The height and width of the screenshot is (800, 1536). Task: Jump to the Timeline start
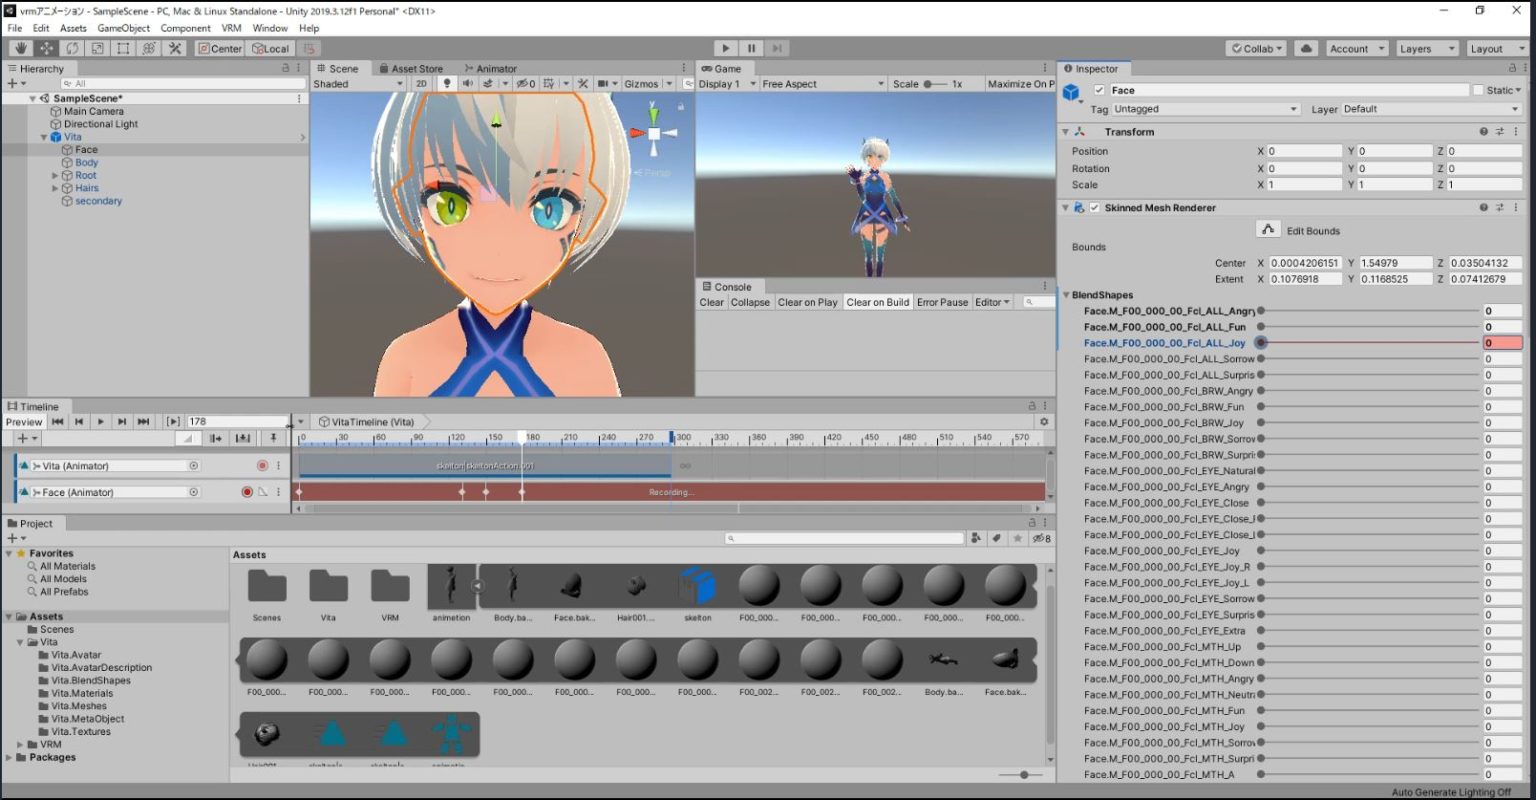coord(58,422)
